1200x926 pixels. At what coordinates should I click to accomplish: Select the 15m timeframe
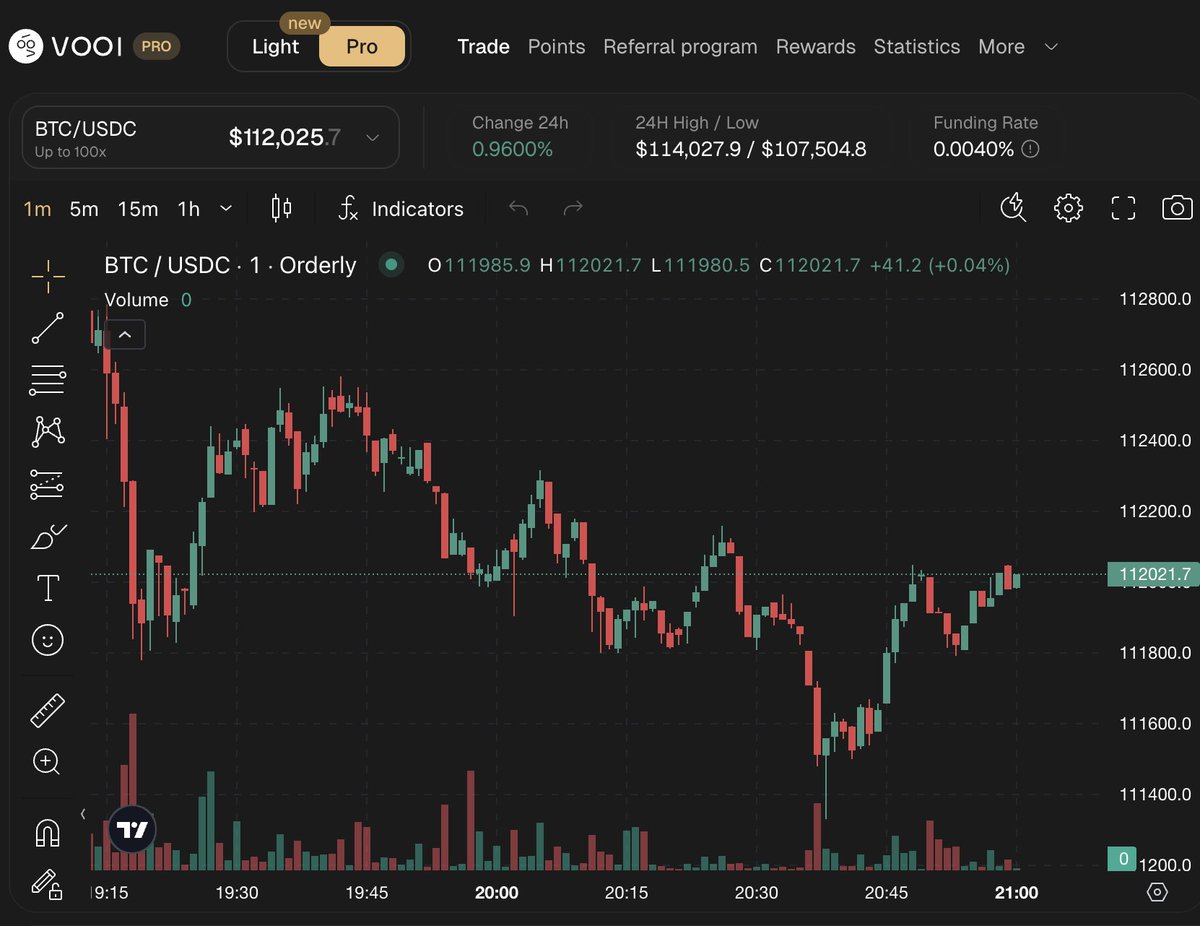point(138,208)
